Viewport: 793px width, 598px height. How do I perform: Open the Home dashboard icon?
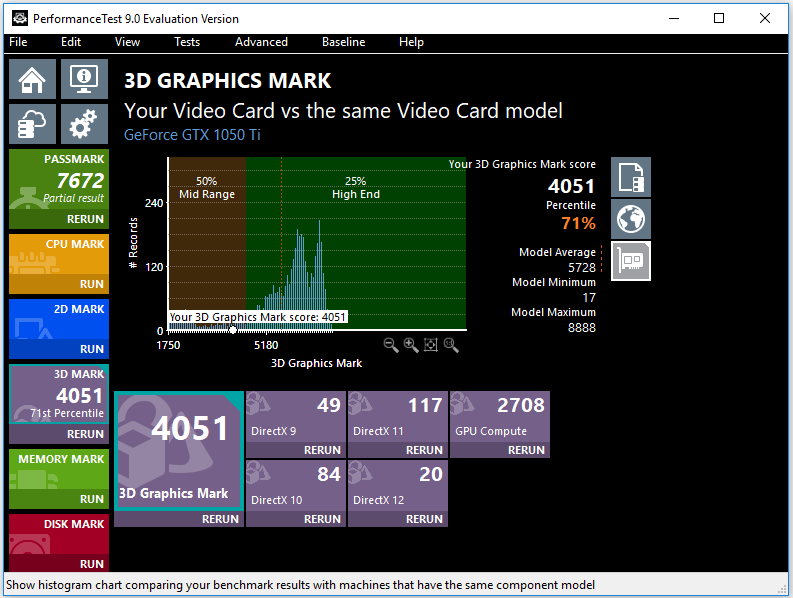(32, 79)
